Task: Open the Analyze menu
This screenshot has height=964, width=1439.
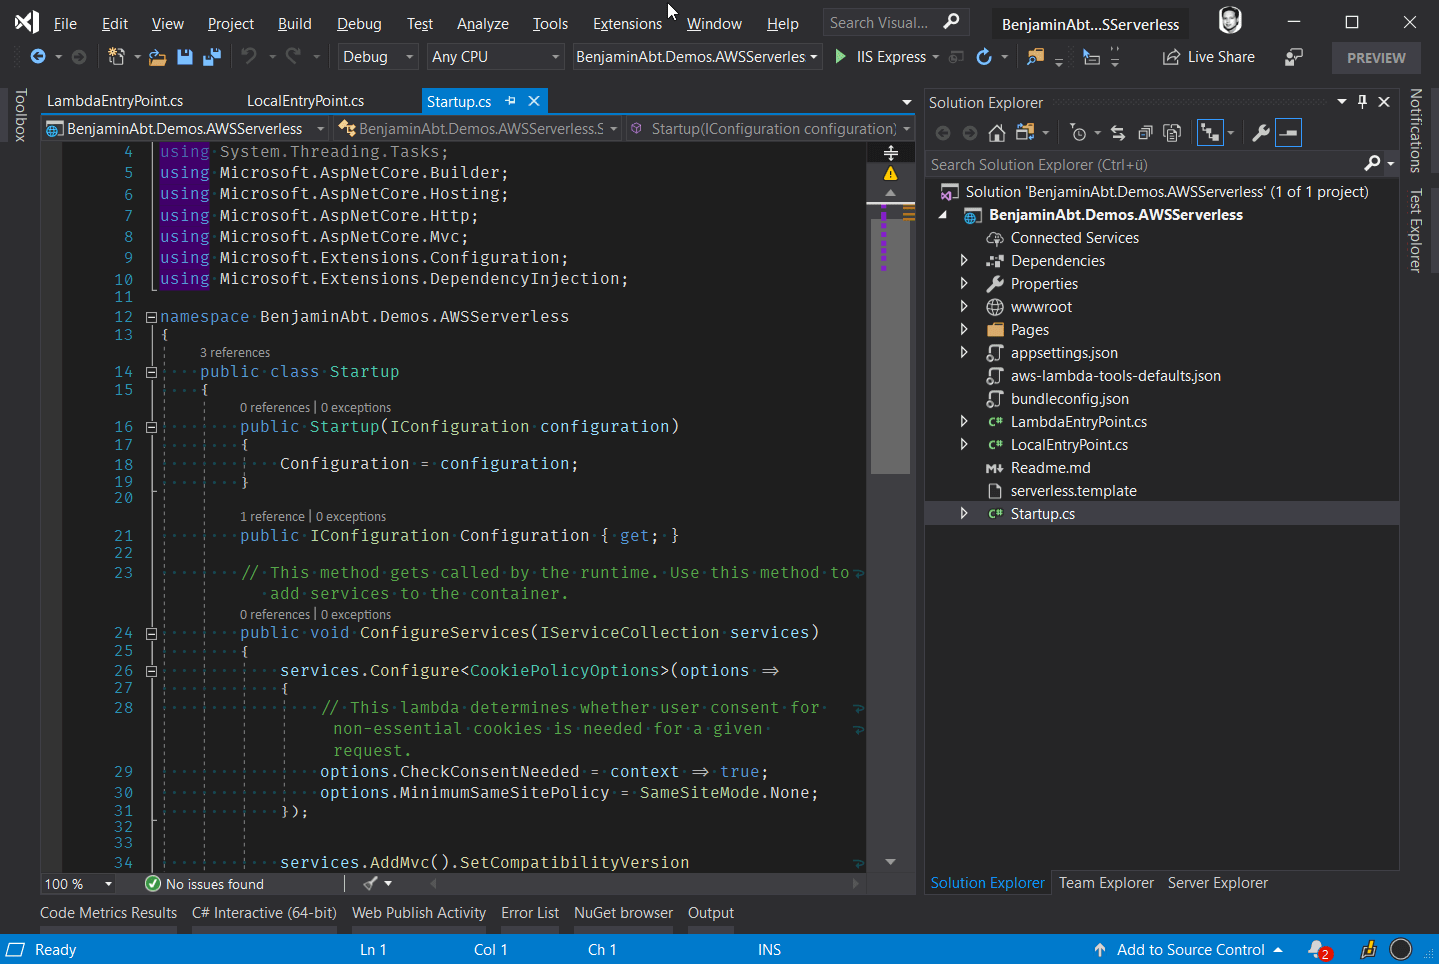Action: (482, 23)
